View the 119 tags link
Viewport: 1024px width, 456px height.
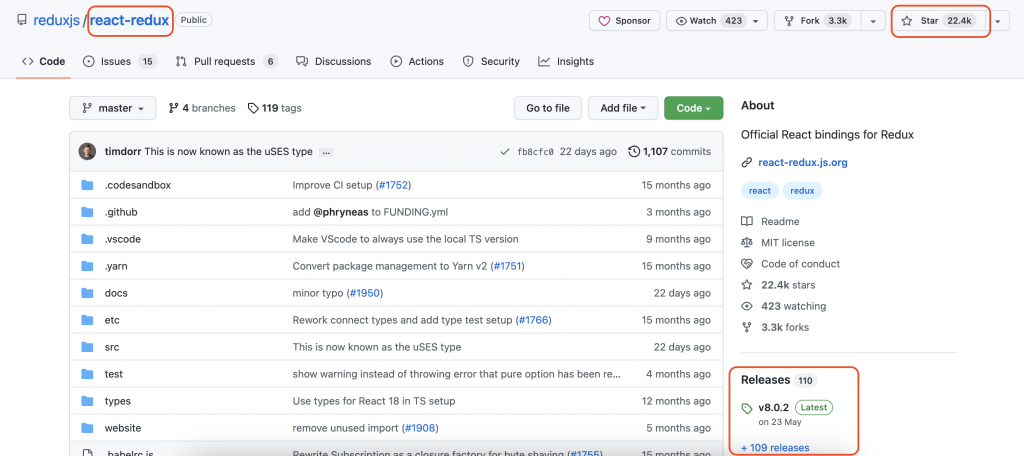coord(274,108)
